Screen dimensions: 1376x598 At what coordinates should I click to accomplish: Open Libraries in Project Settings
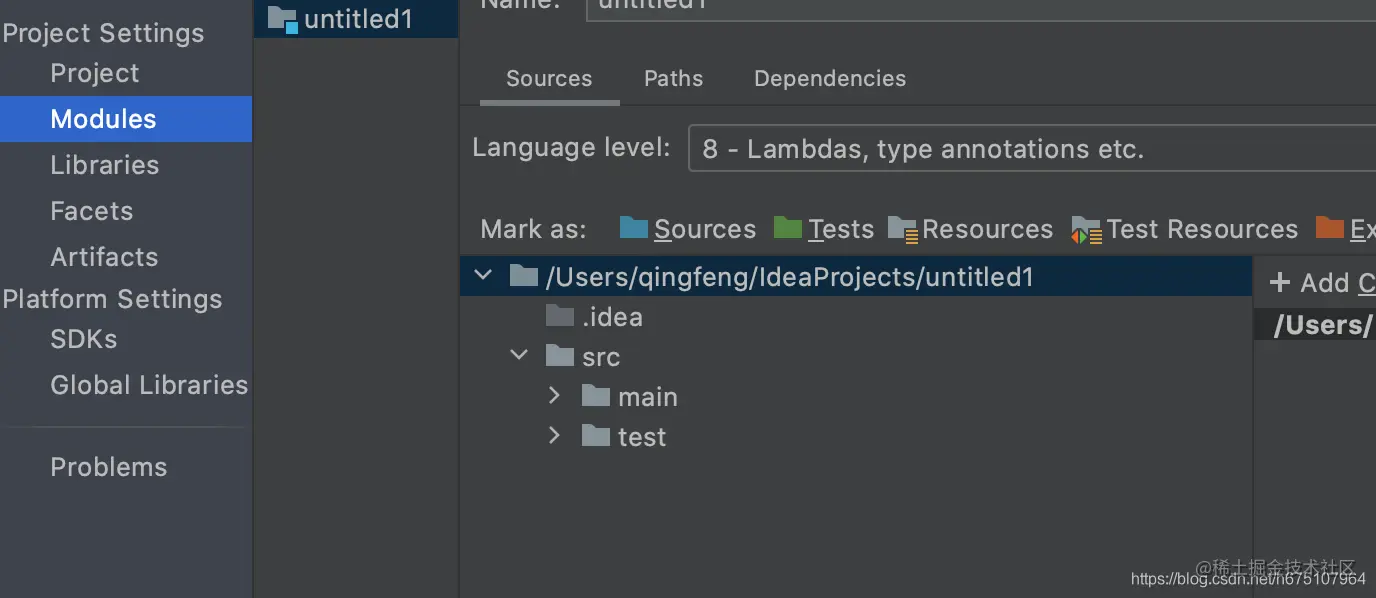[105, 165]
